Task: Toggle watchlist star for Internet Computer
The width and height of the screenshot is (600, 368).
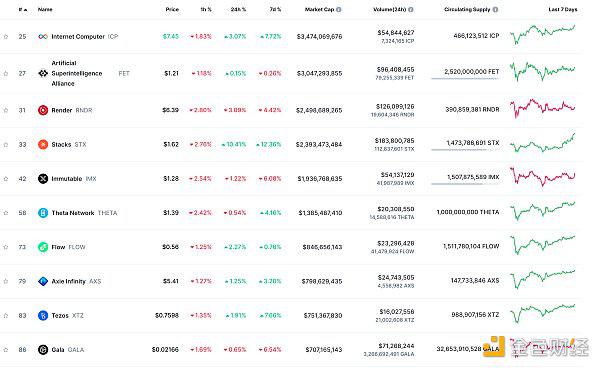Action: pos(6,37)
